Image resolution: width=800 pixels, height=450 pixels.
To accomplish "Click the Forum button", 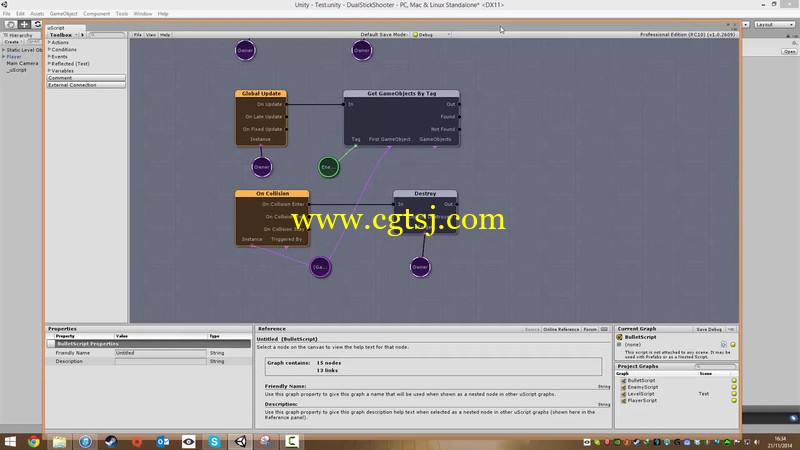I will point(590,329).
